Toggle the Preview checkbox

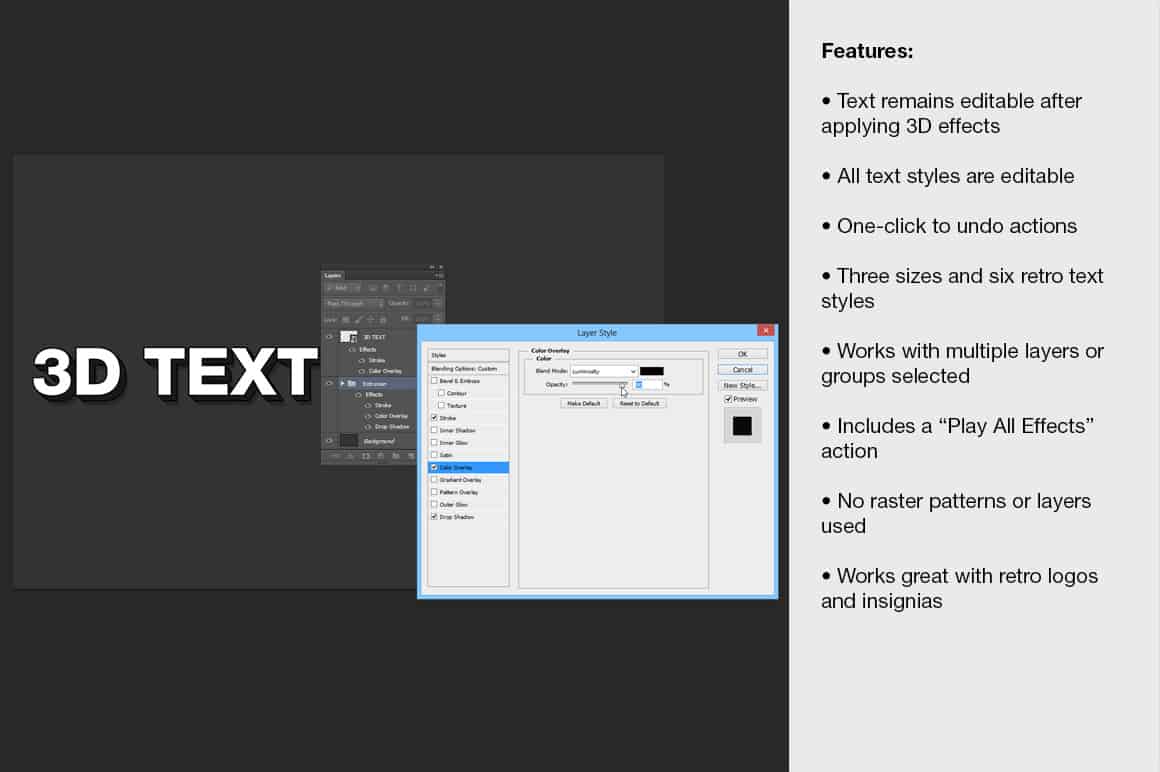click(x=728, y=399)
